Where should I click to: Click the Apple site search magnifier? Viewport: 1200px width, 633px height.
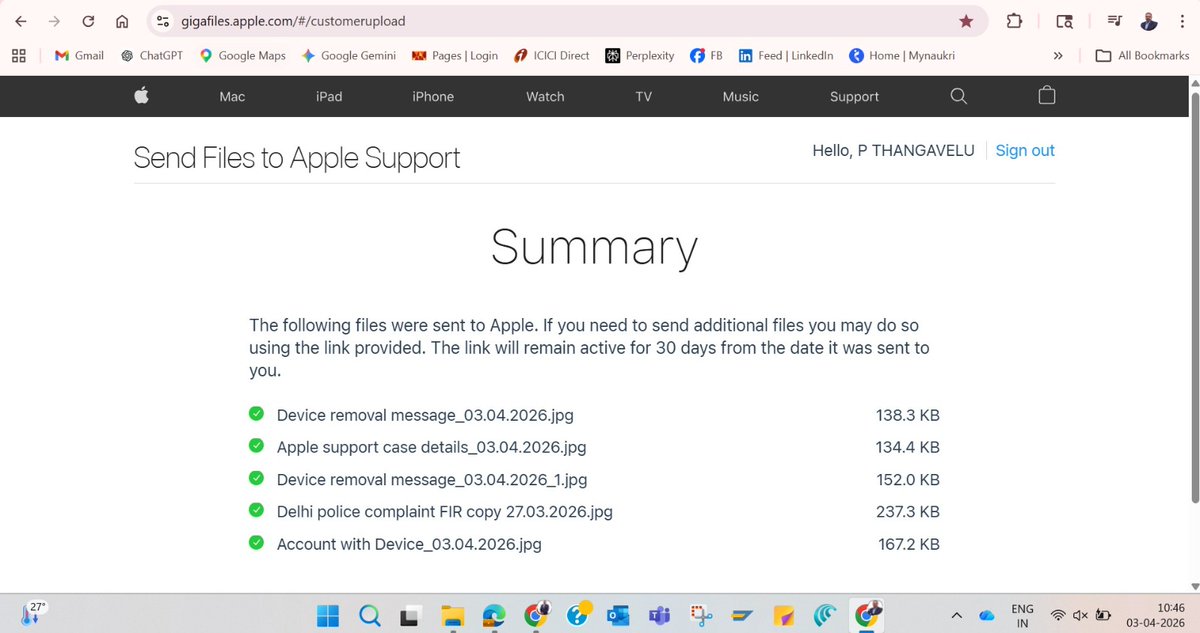(x=958, y=96)
